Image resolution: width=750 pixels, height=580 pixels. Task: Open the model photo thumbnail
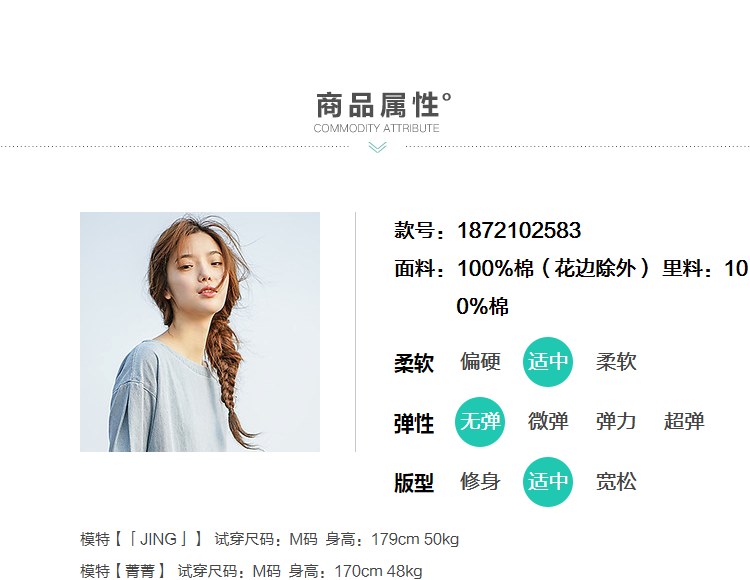(x=200, y=332)
